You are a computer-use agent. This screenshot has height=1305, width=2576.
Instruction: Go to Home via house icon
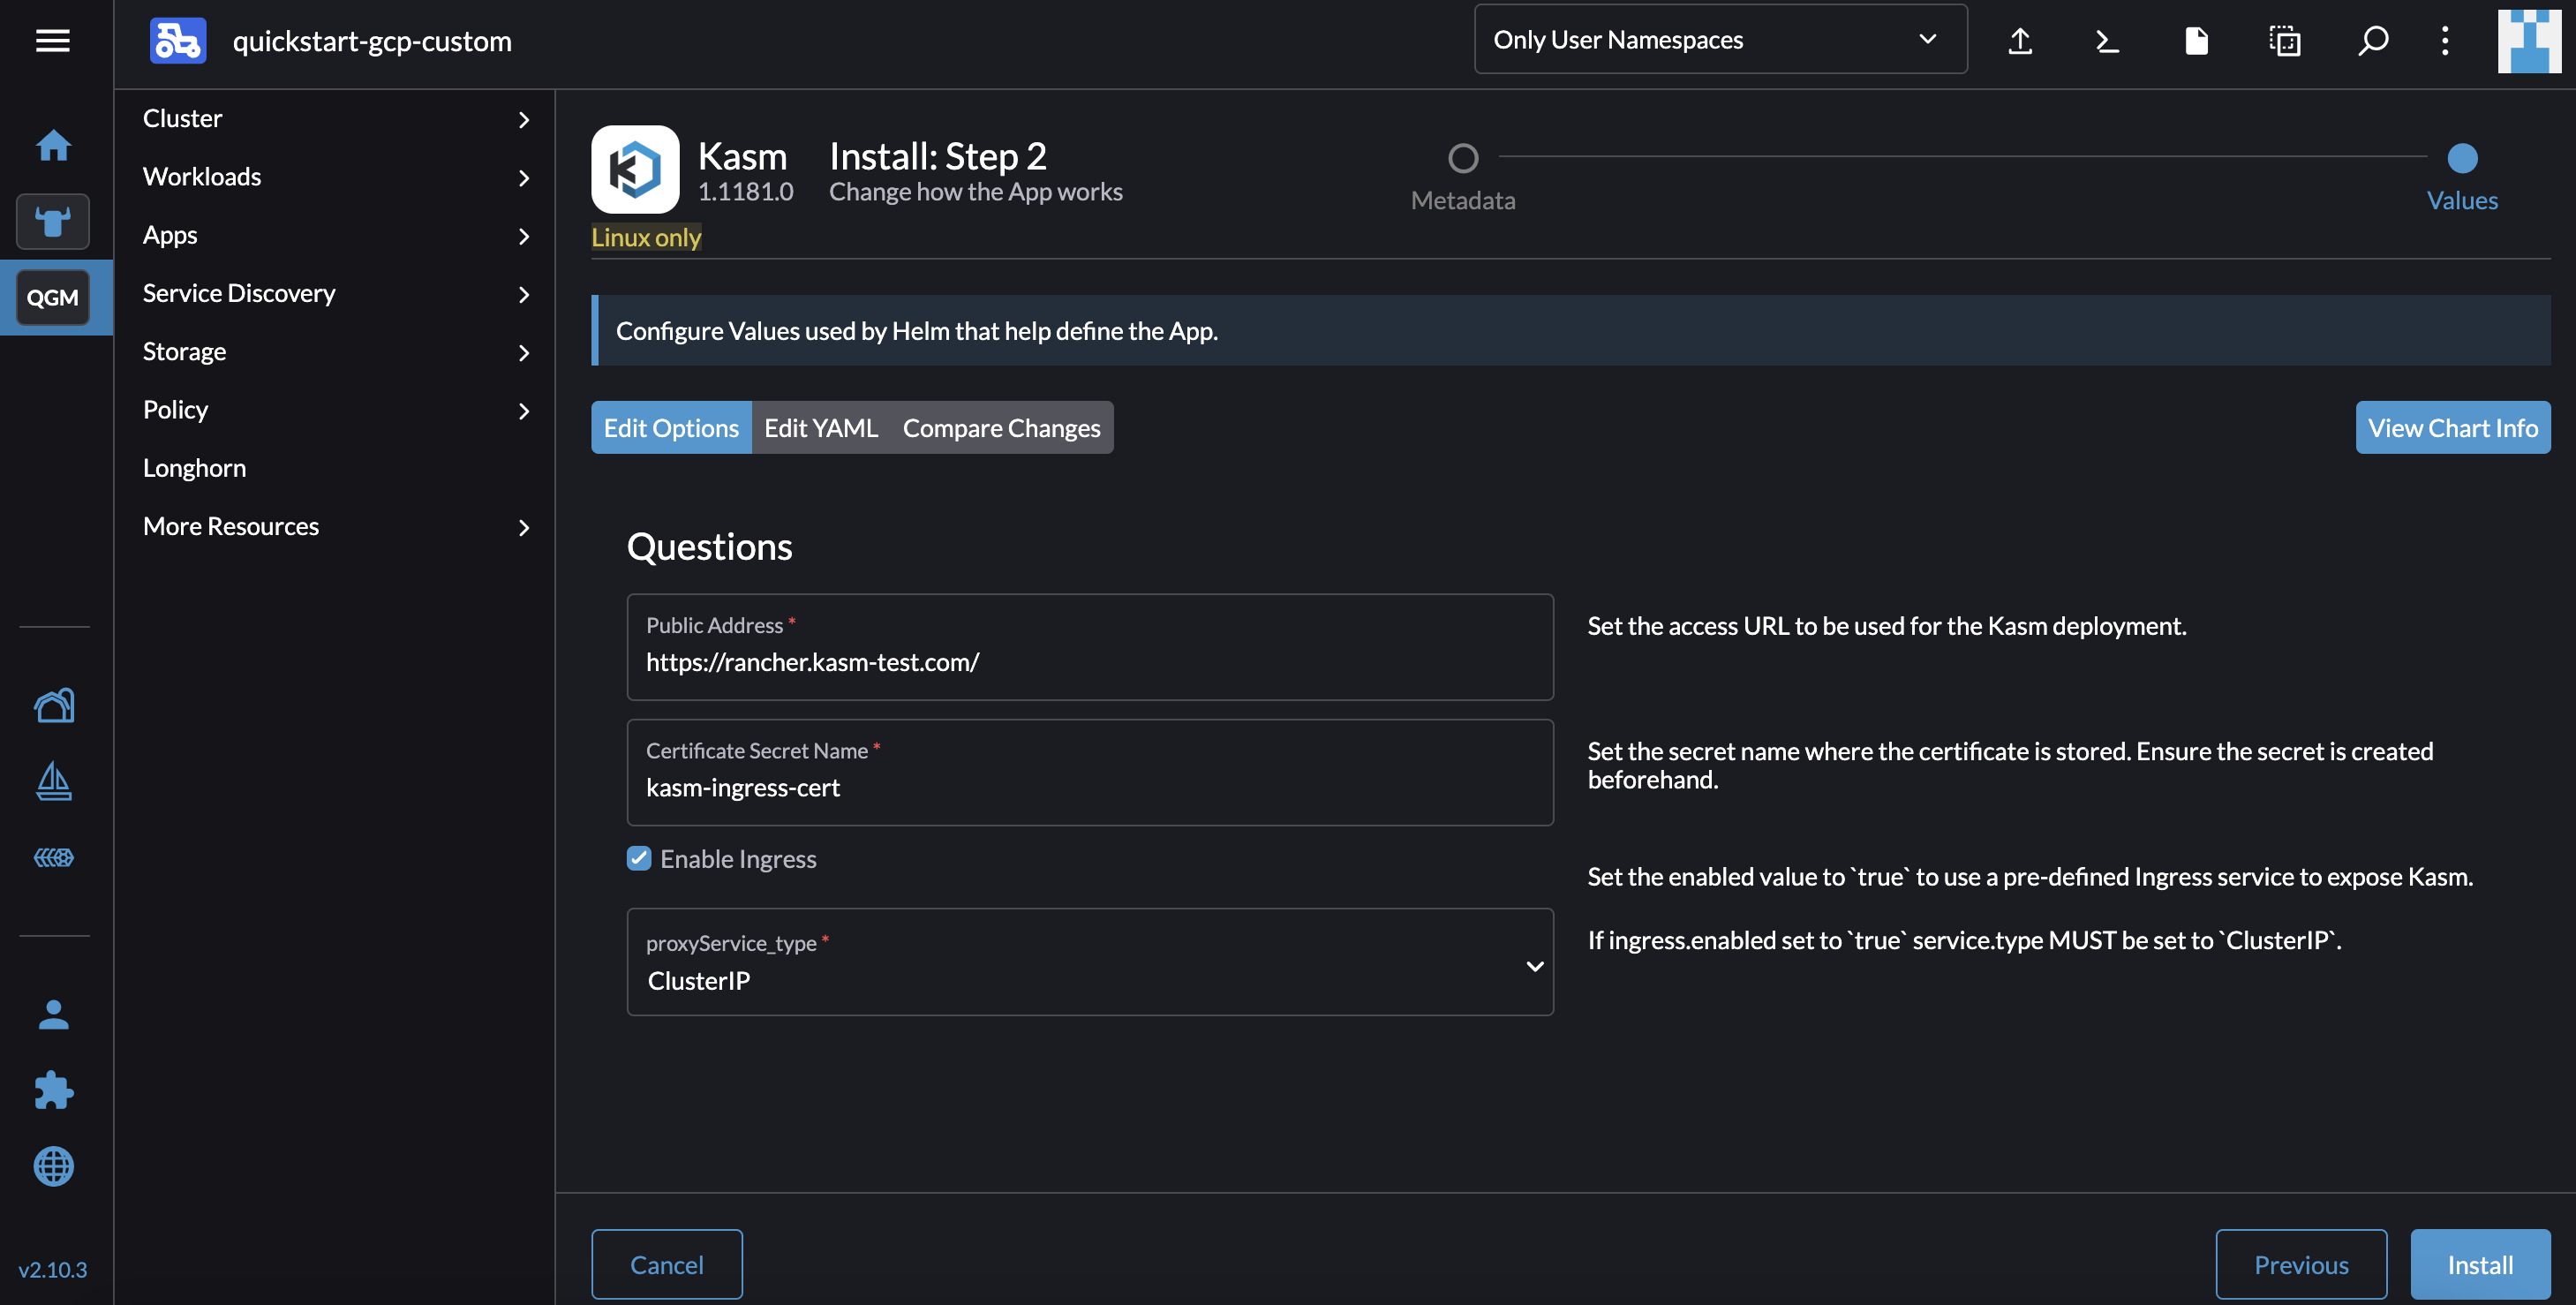point(54,146)
